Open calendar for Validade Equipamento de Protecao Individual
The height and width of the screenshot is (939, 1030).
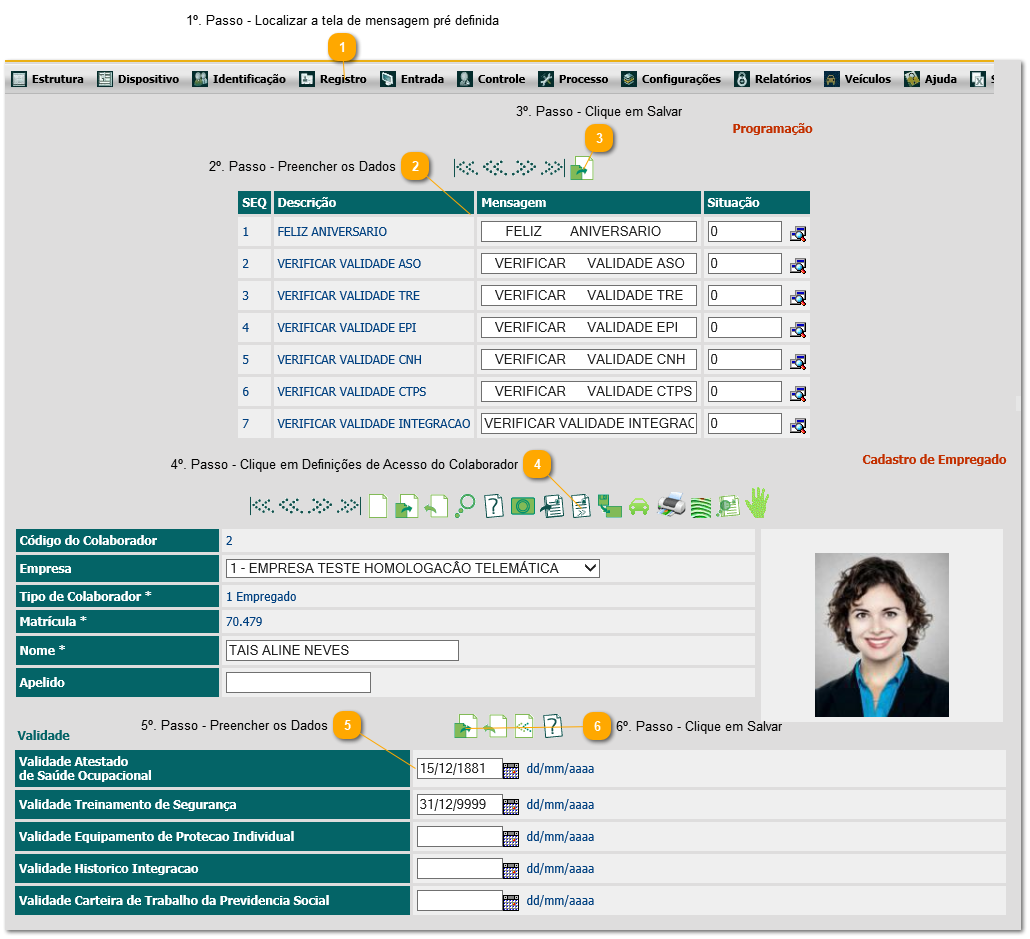510,838
